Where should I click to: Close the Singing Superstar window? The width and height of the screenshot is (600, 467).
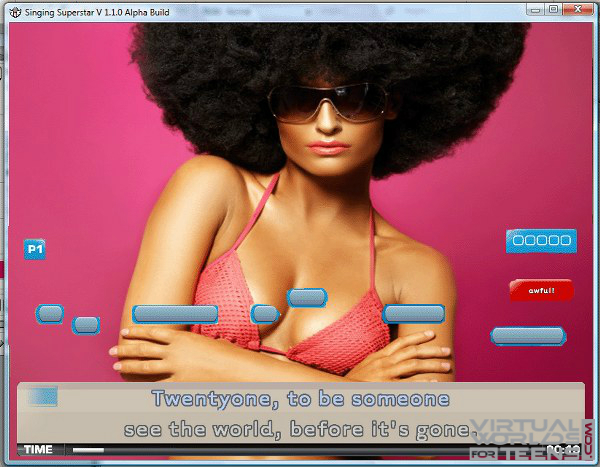coord(578,9)
